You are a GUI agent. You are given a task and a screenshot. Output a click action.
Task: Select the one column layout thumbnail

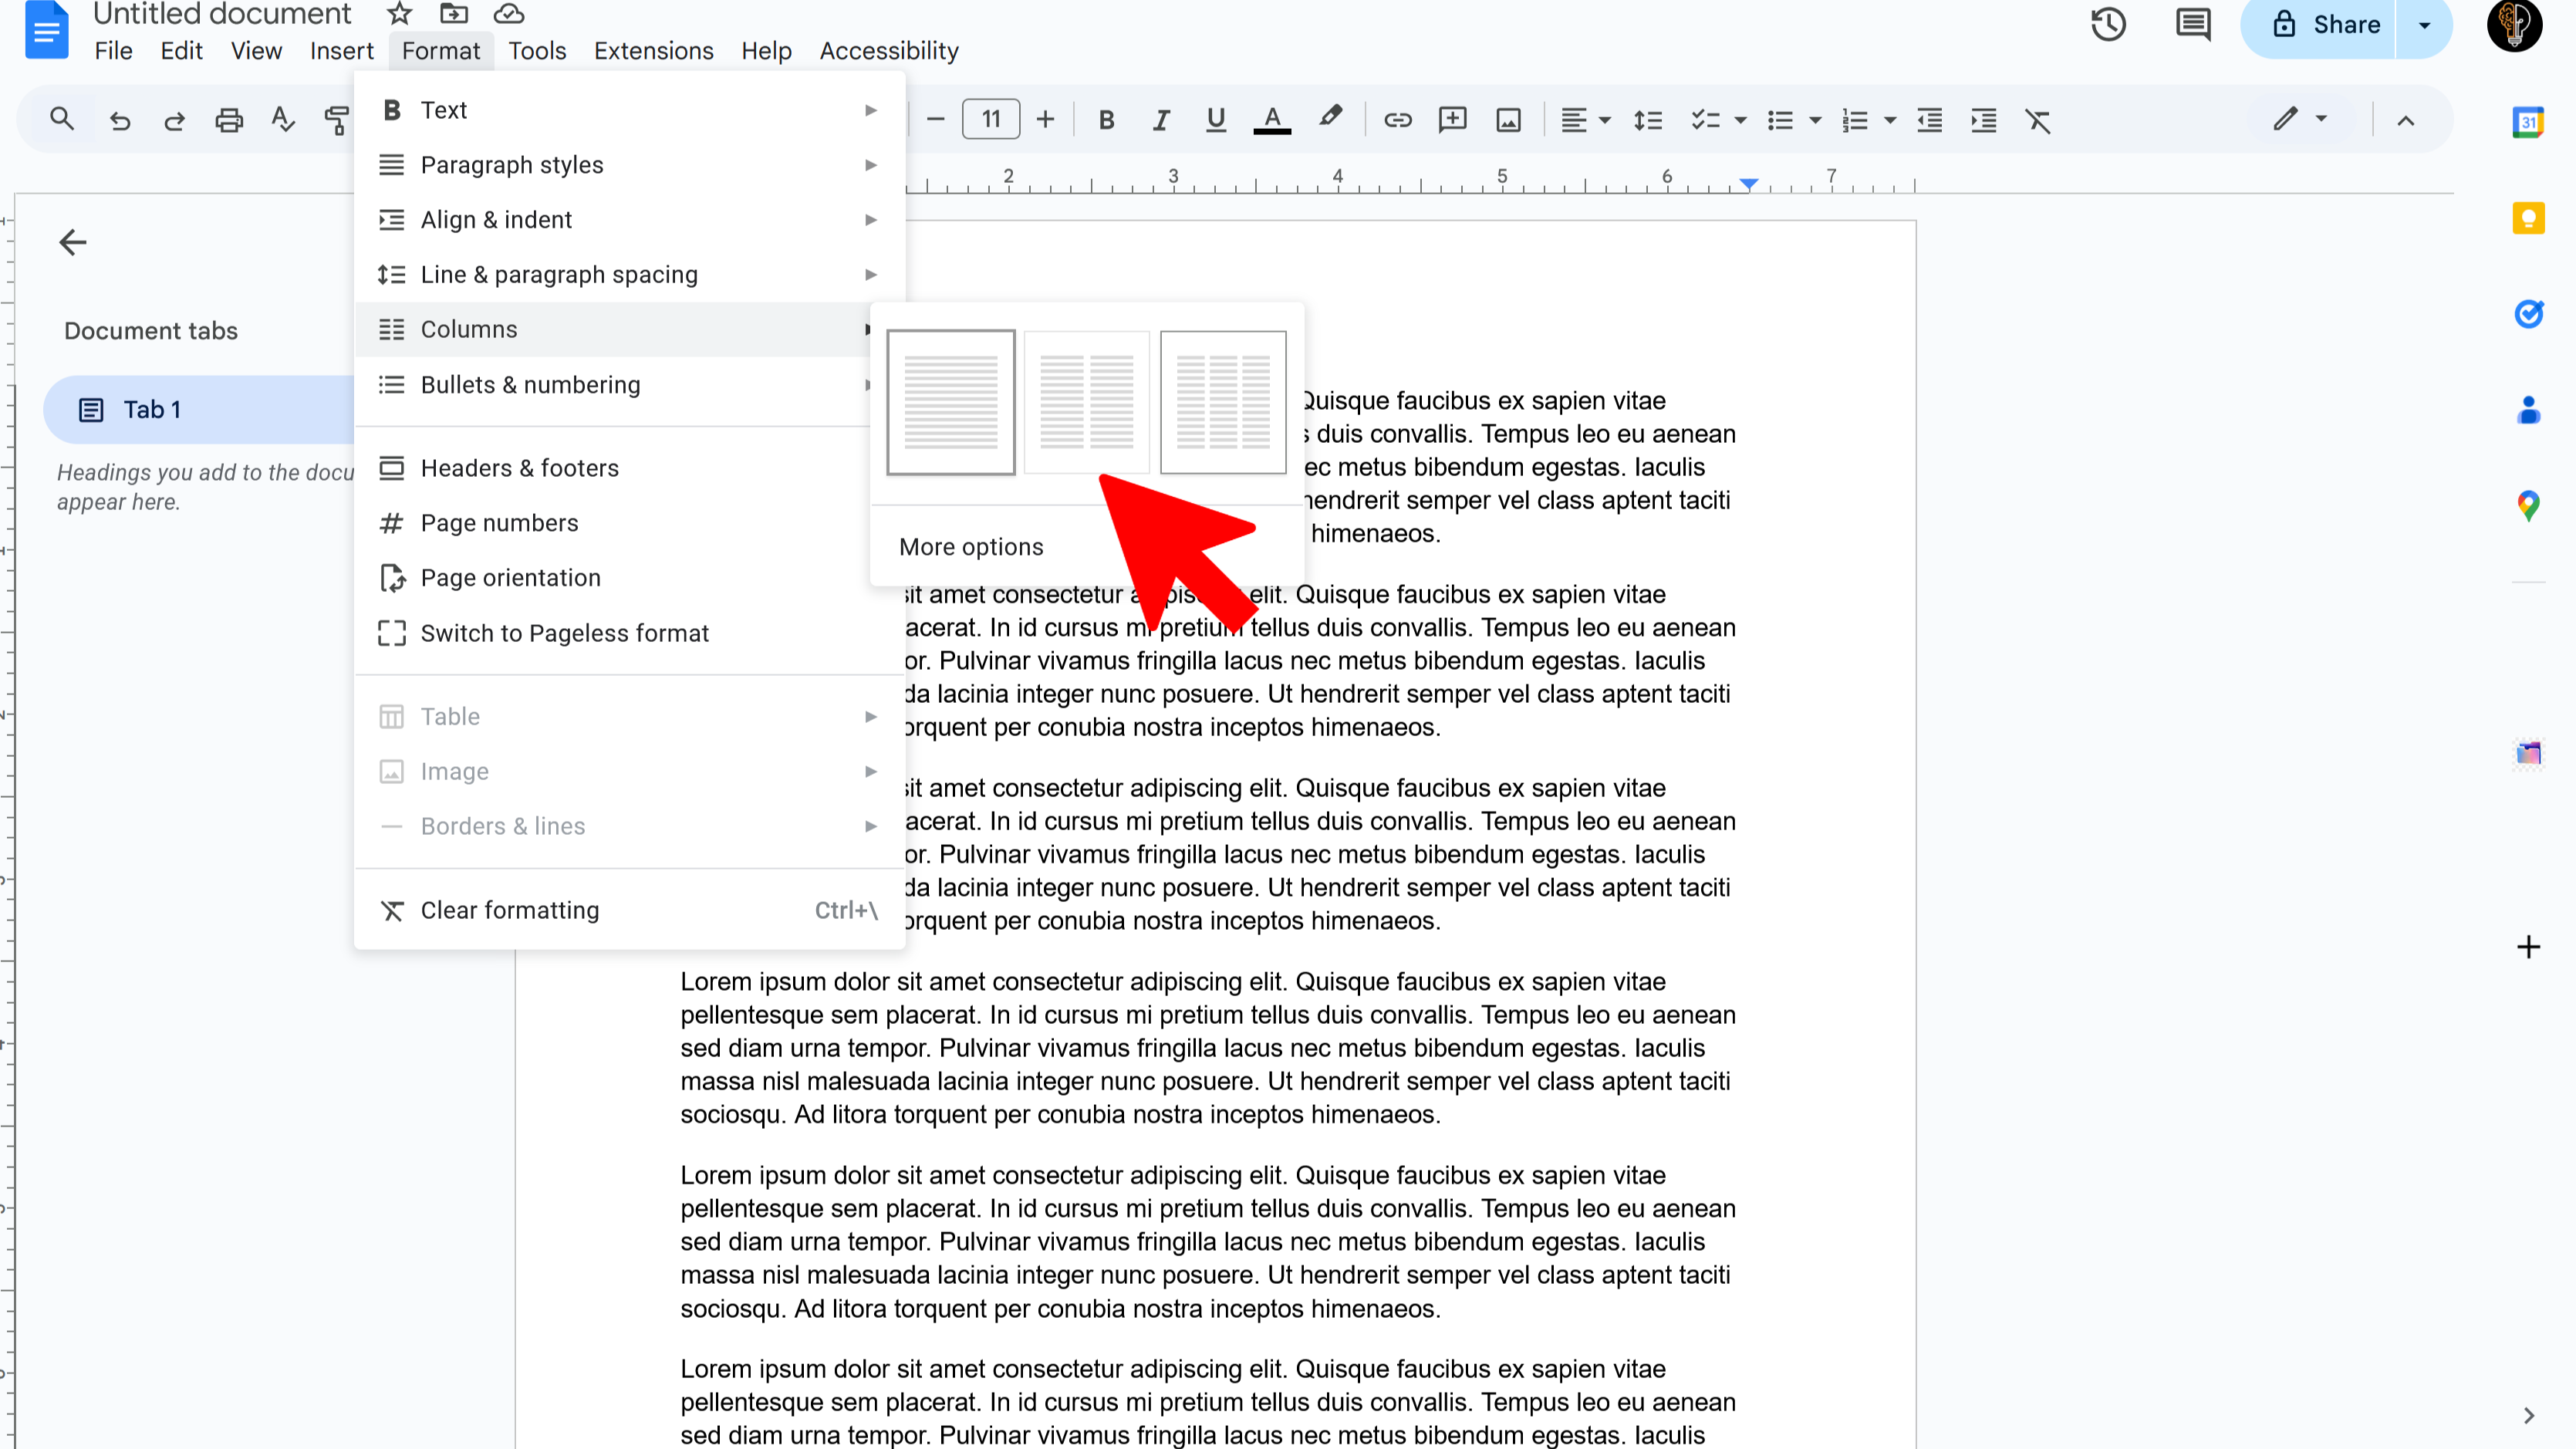pyautogui.click(x=950, y=402)
